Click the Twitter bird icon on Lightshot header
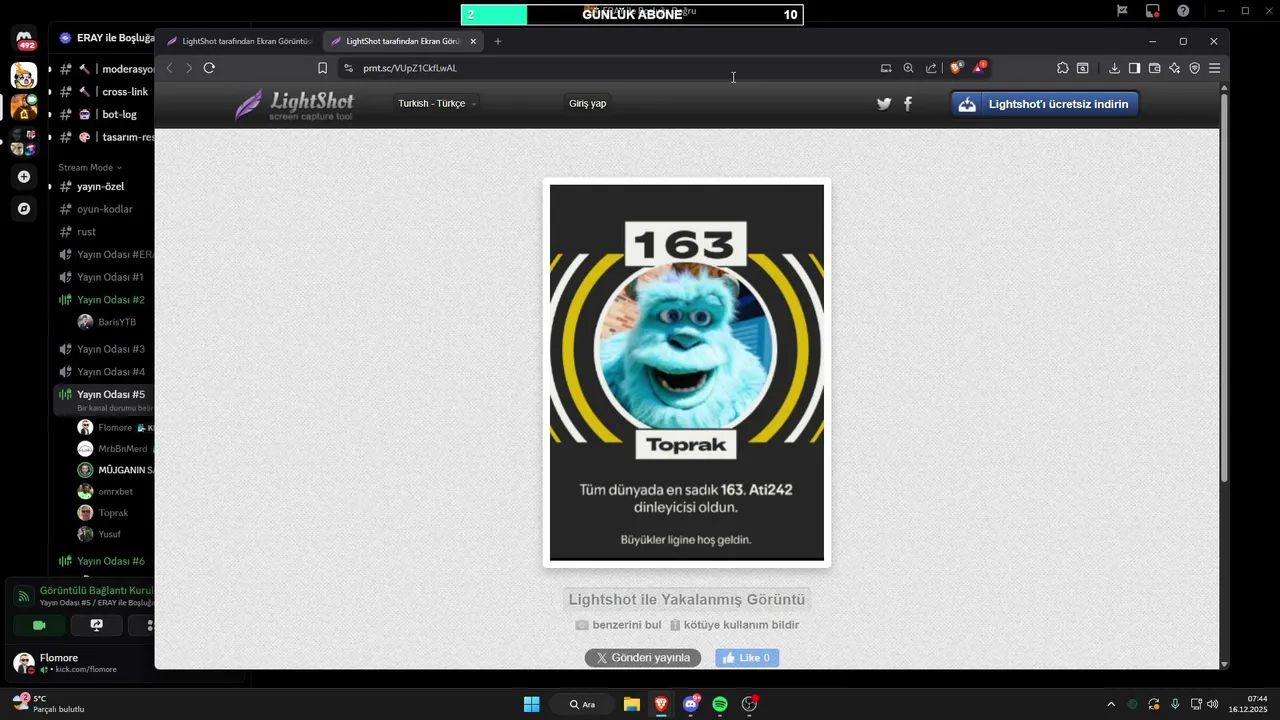The width and height of the screenshot is (1280, 720). point(884,103)
